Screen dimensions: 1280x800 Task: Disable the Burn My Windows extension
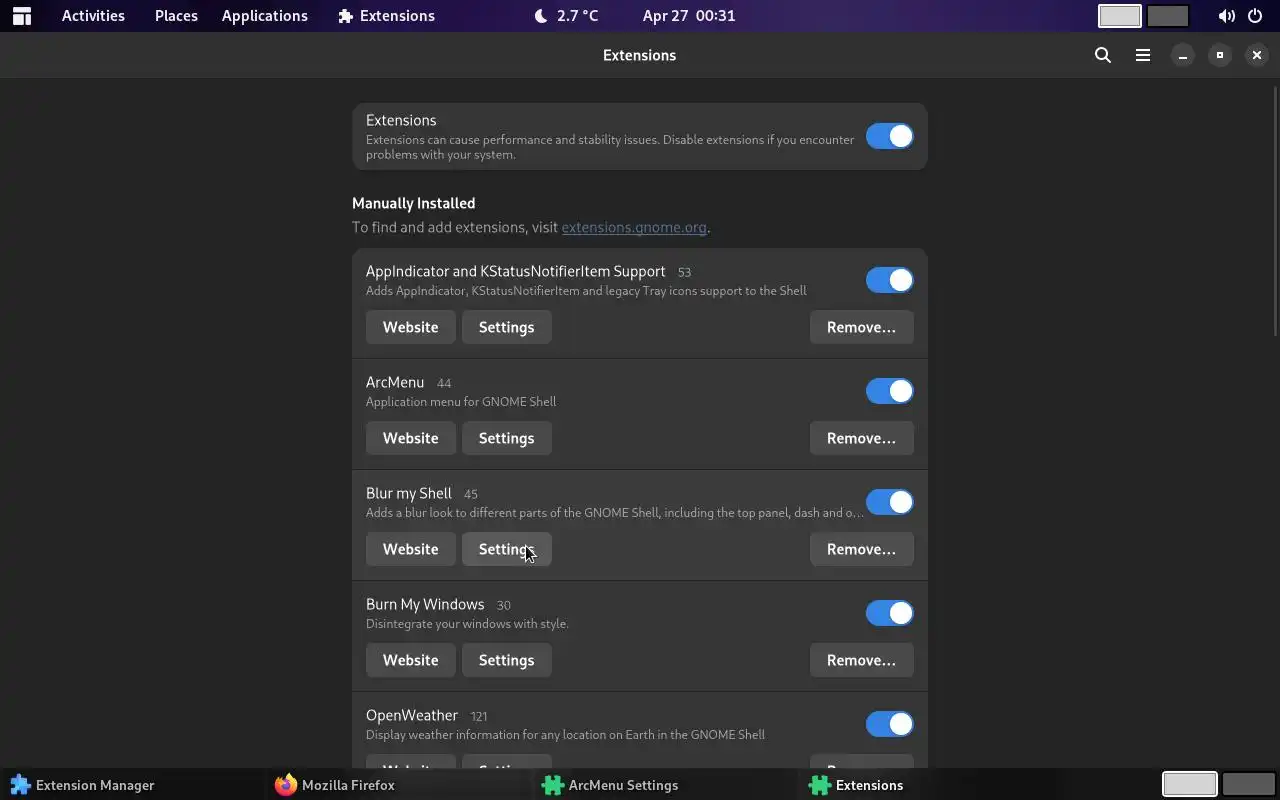click(x=890, y=613)
